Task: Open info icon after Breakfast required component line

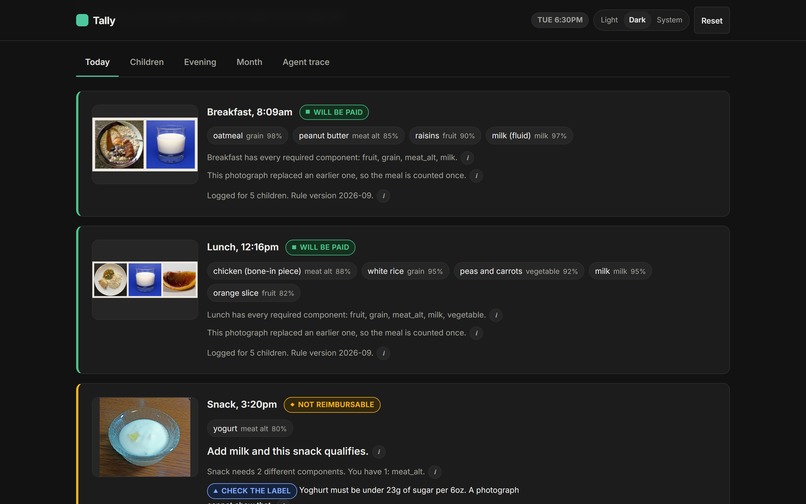Action: click(x=467, y=157)
